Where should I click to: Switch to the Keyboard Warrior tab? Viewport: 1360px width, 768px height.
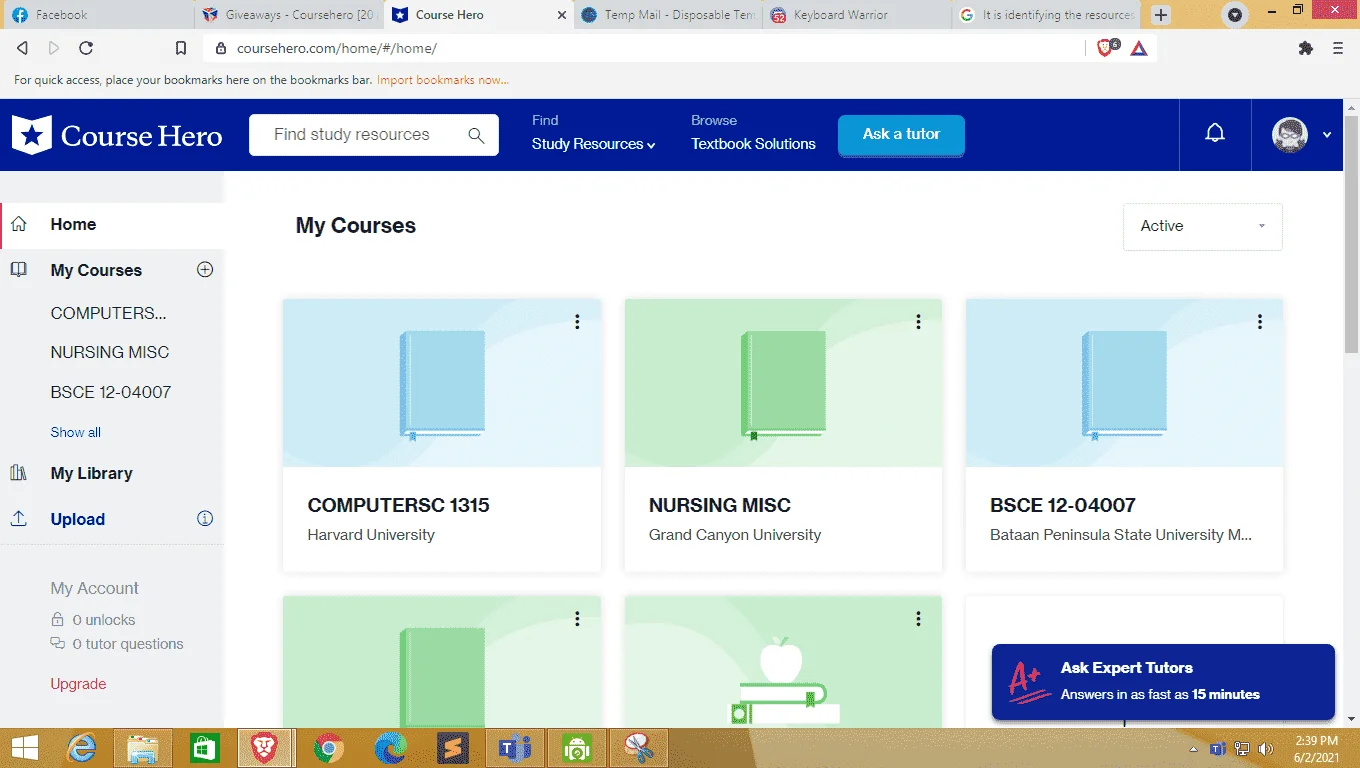click(x=857, y=15)
